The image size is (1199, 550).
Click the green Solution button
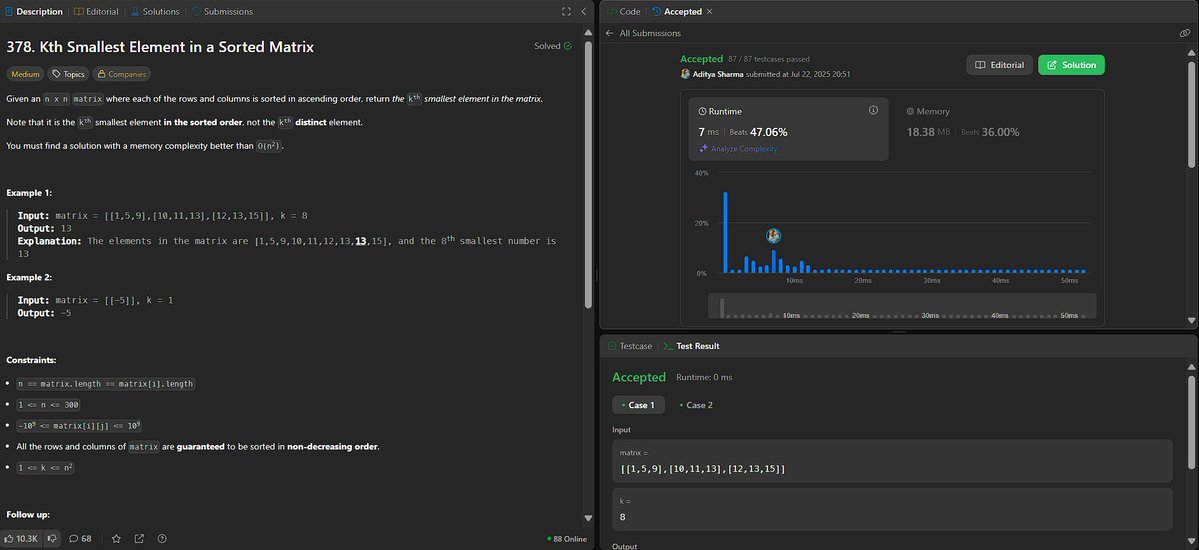pos(1071,65)
